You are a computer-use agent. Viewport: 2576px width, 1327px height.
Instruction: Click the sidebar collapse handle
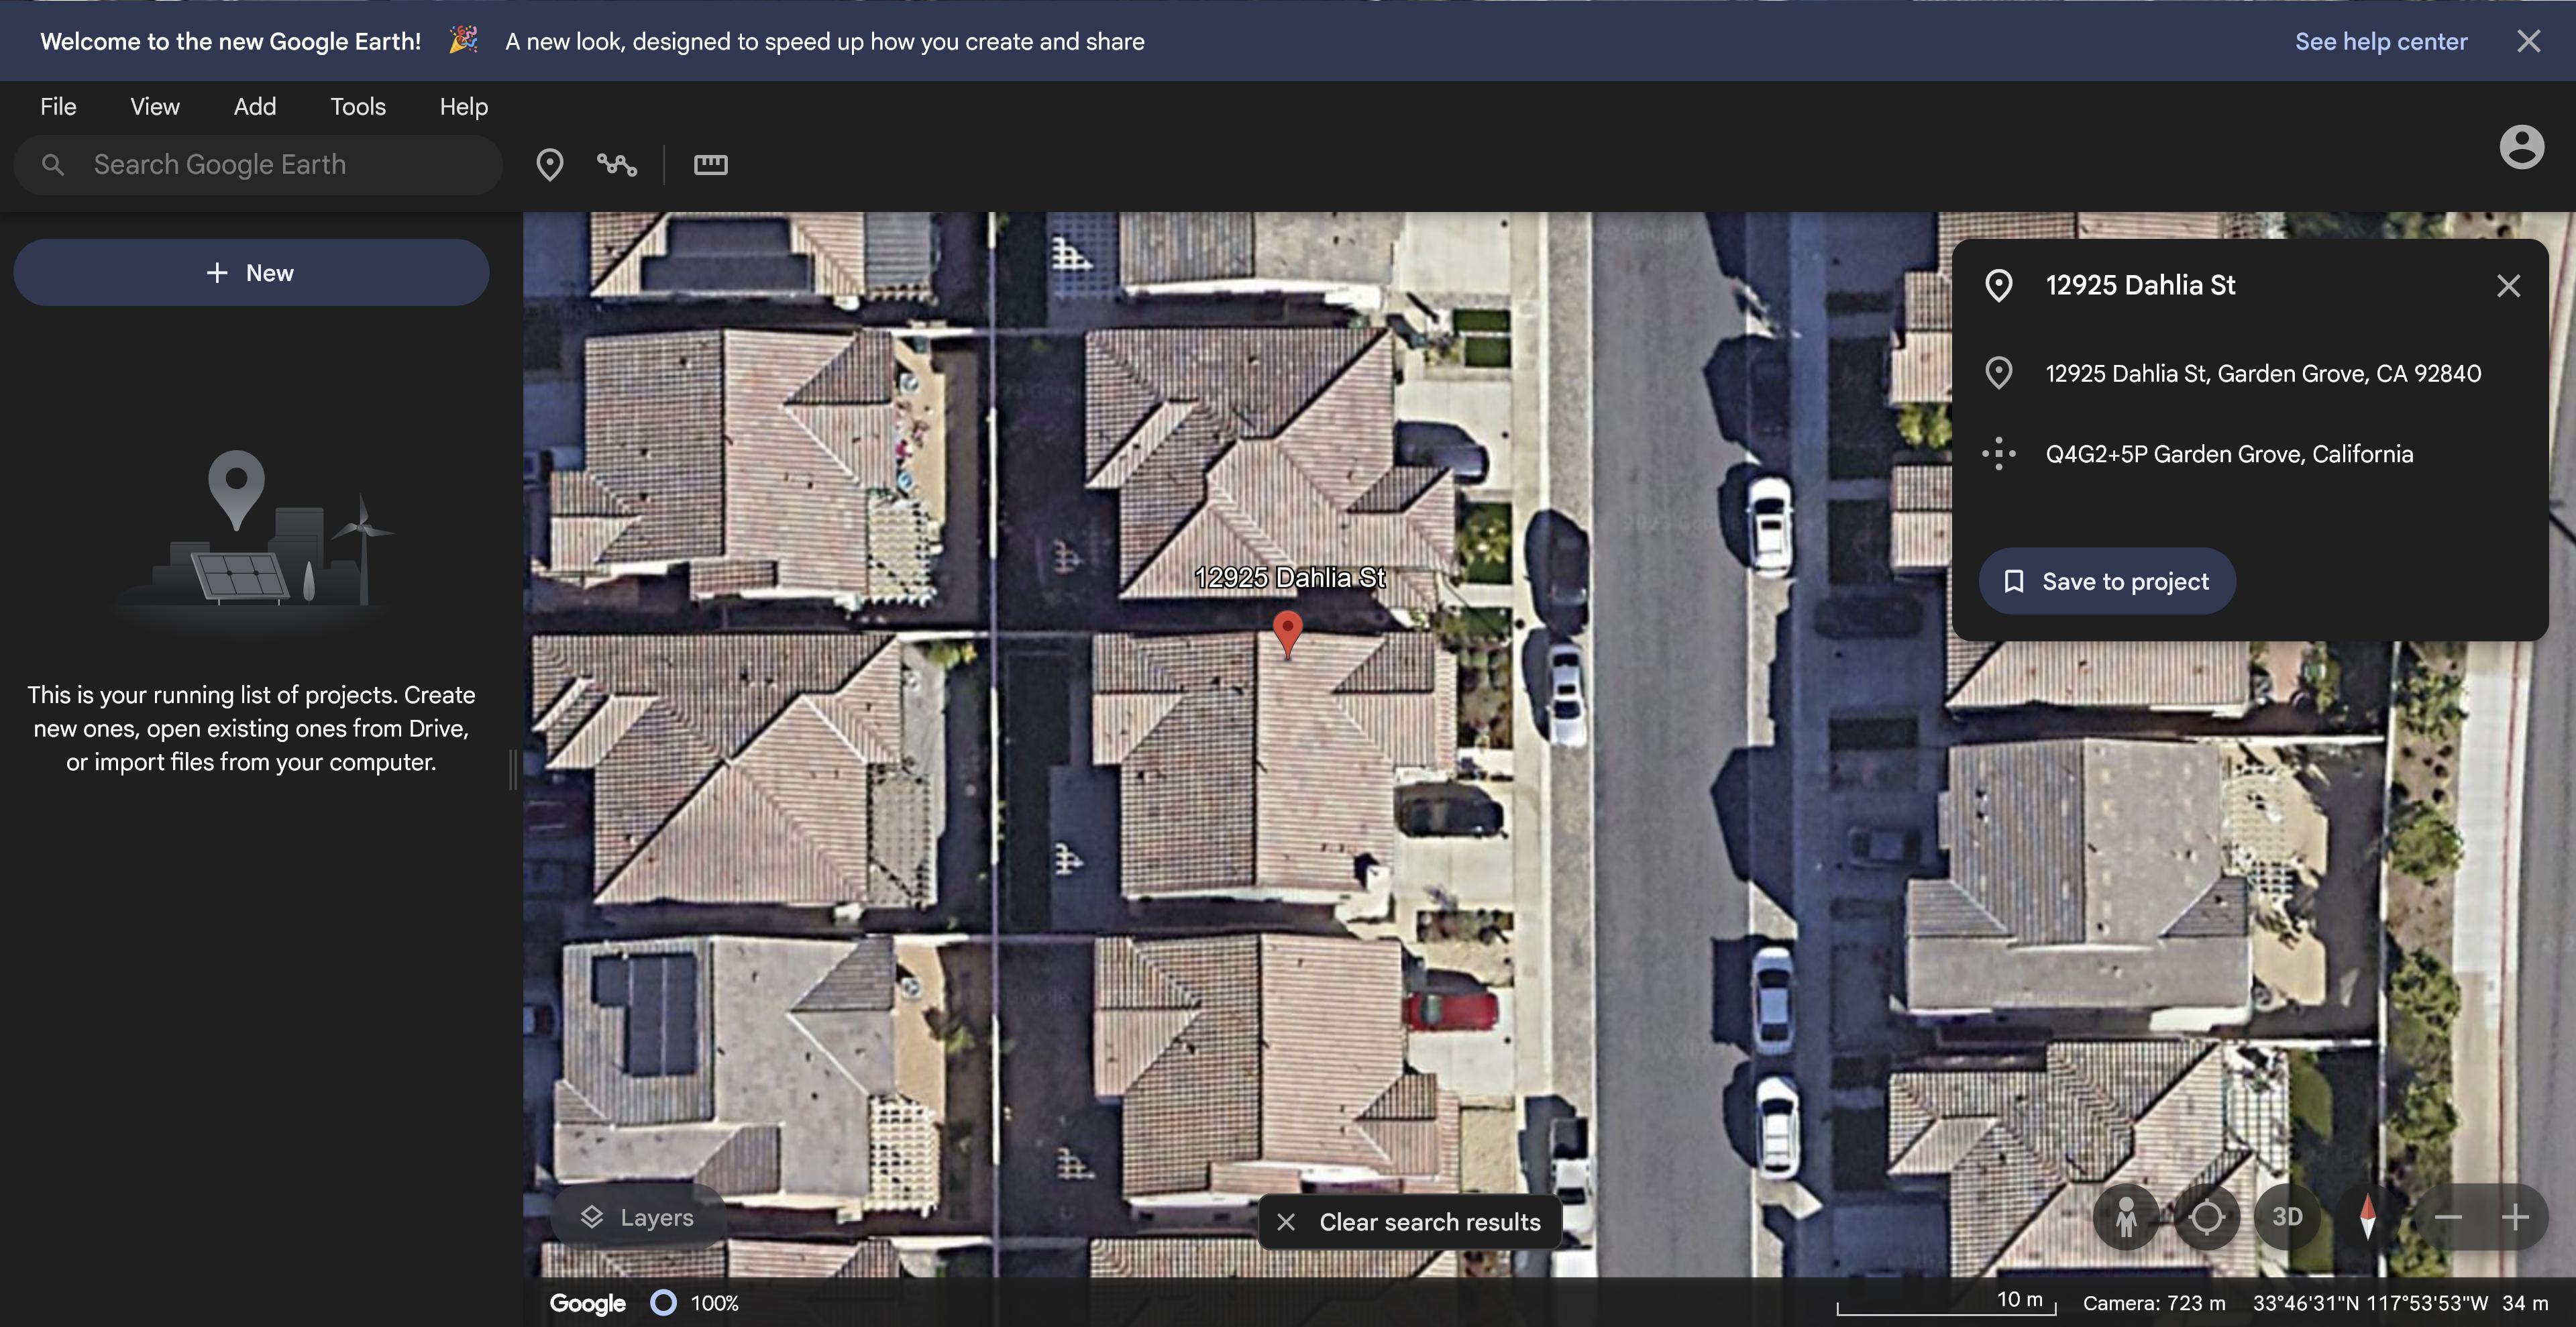point(513,770)
